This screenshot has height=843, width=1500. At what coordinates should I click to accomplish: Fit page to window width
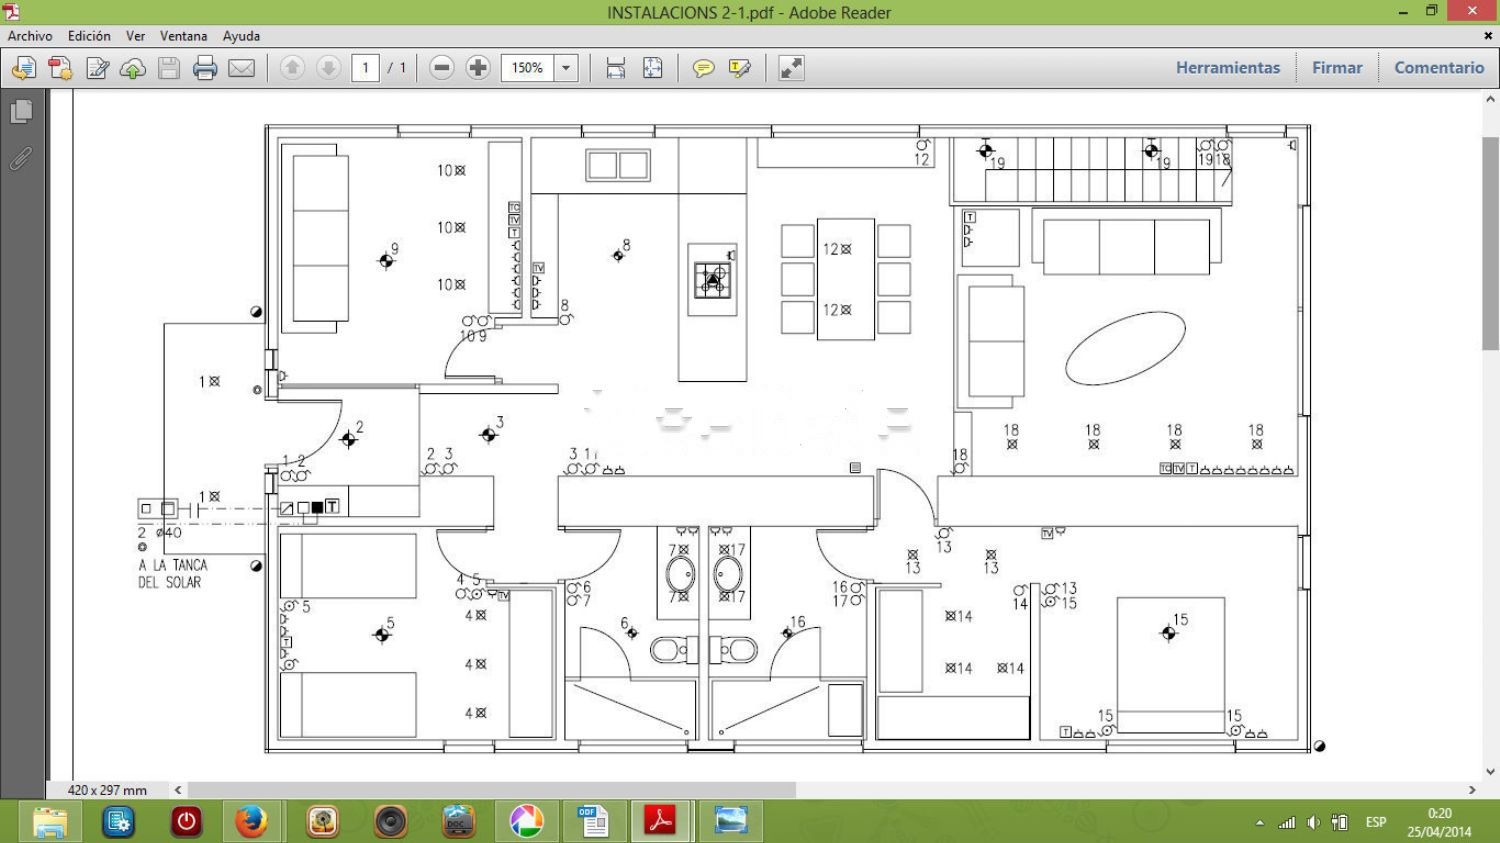(x=616, y=68)
